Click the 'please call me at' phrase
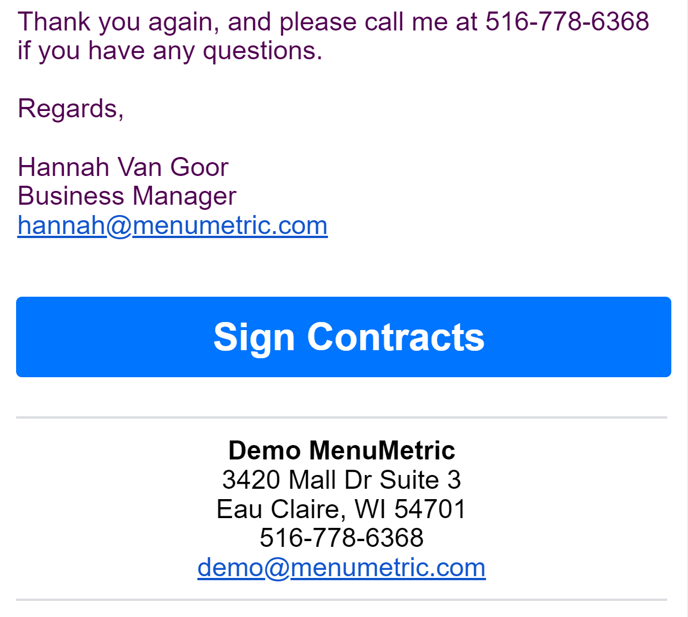 (x=378, y=22)
